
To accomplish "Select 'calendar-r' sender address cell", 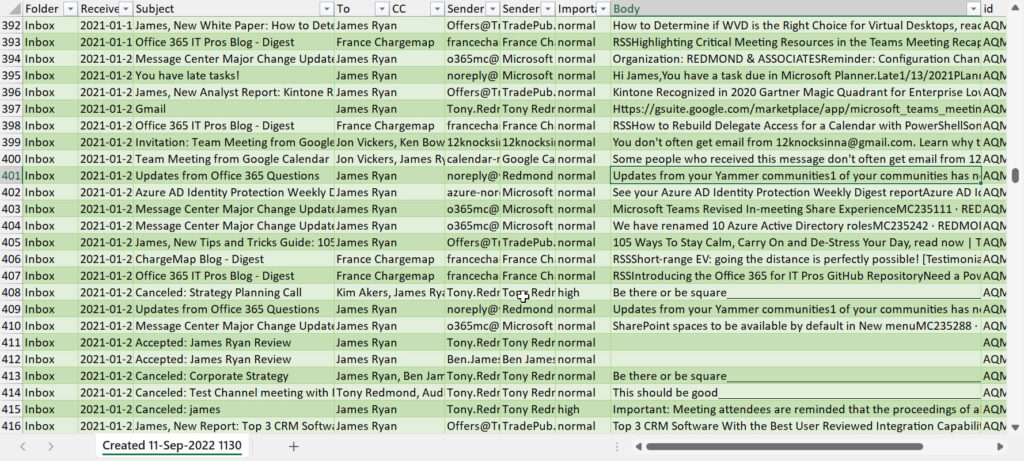I will pyautogui.click(x=473, y=159).
